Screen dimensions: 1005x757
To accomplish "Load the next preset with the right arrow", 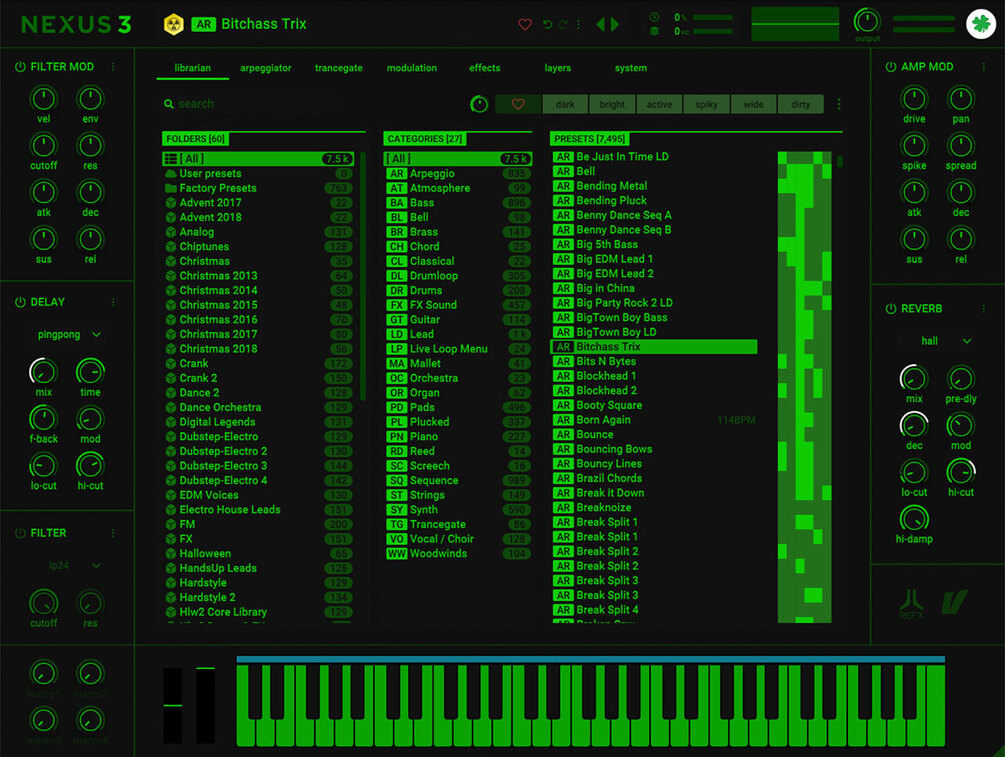I will coord(614,24).
